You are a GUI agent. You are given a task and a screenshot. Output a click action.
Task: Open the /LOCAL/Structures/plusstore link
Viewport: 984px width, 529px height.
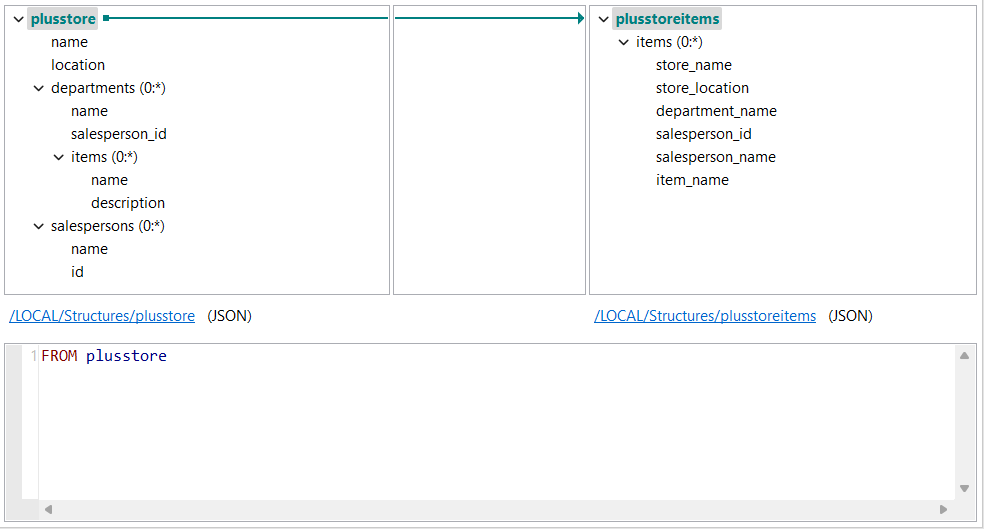click(102, 316)
